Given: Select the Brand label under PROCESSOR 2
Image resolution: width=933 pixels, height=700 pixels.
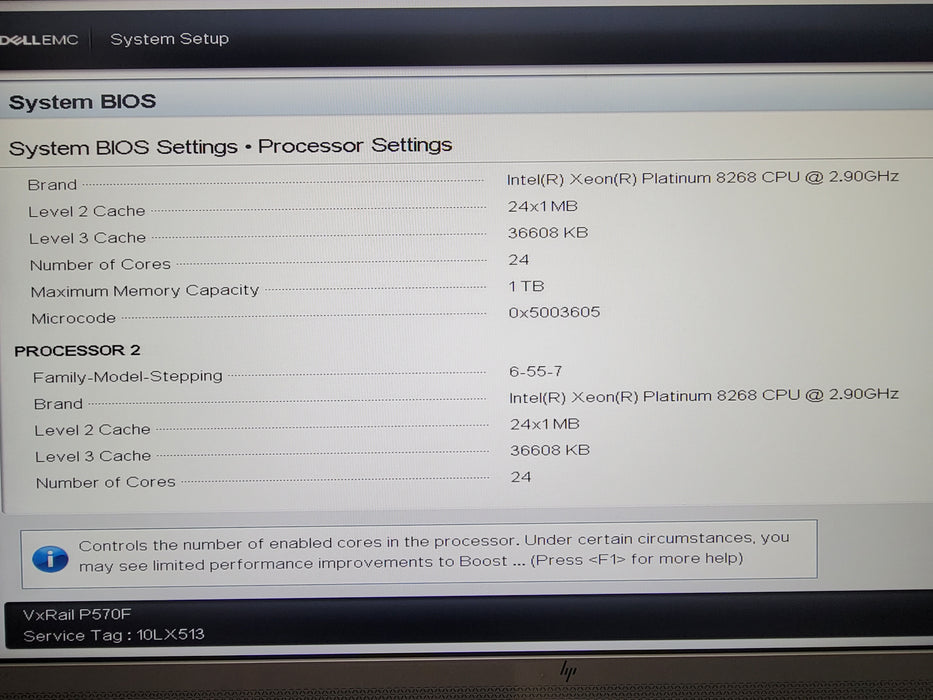Looking at the screenshot, I should coord(58,404).
